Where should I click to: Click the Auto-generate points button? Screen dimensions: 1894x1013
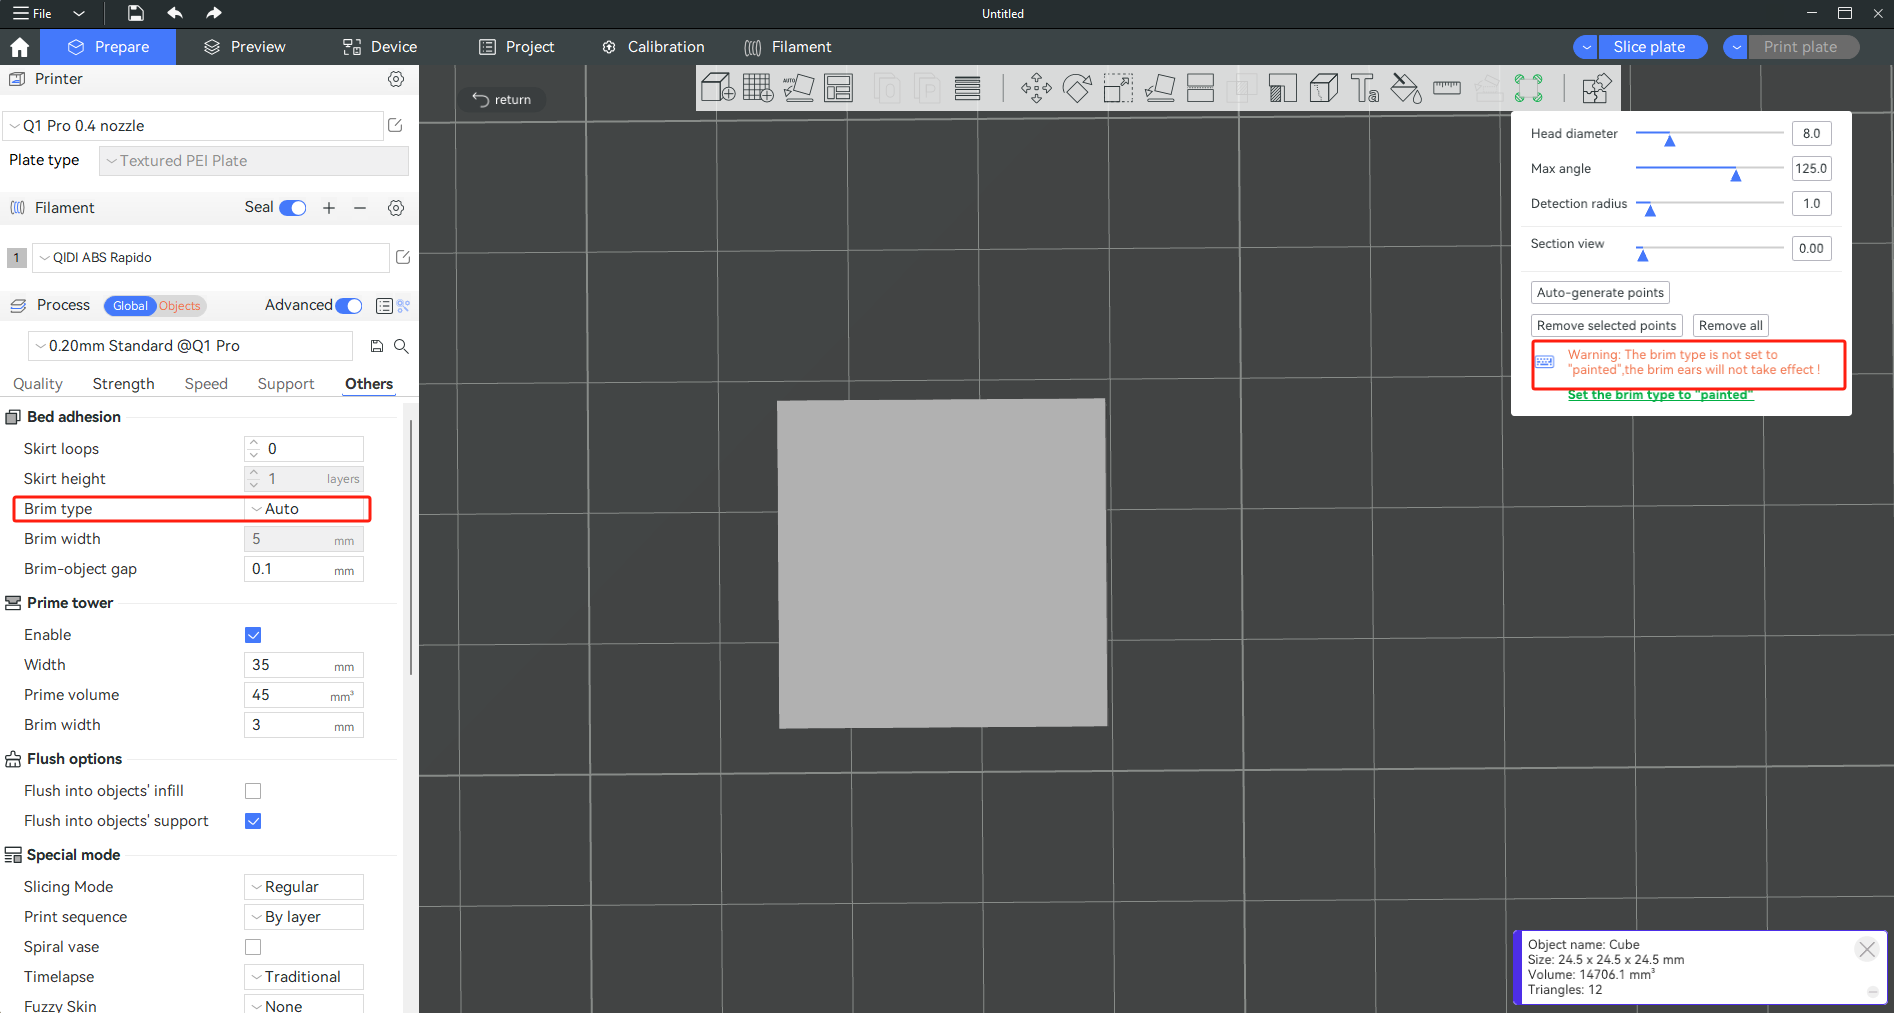coord(1600,293)
